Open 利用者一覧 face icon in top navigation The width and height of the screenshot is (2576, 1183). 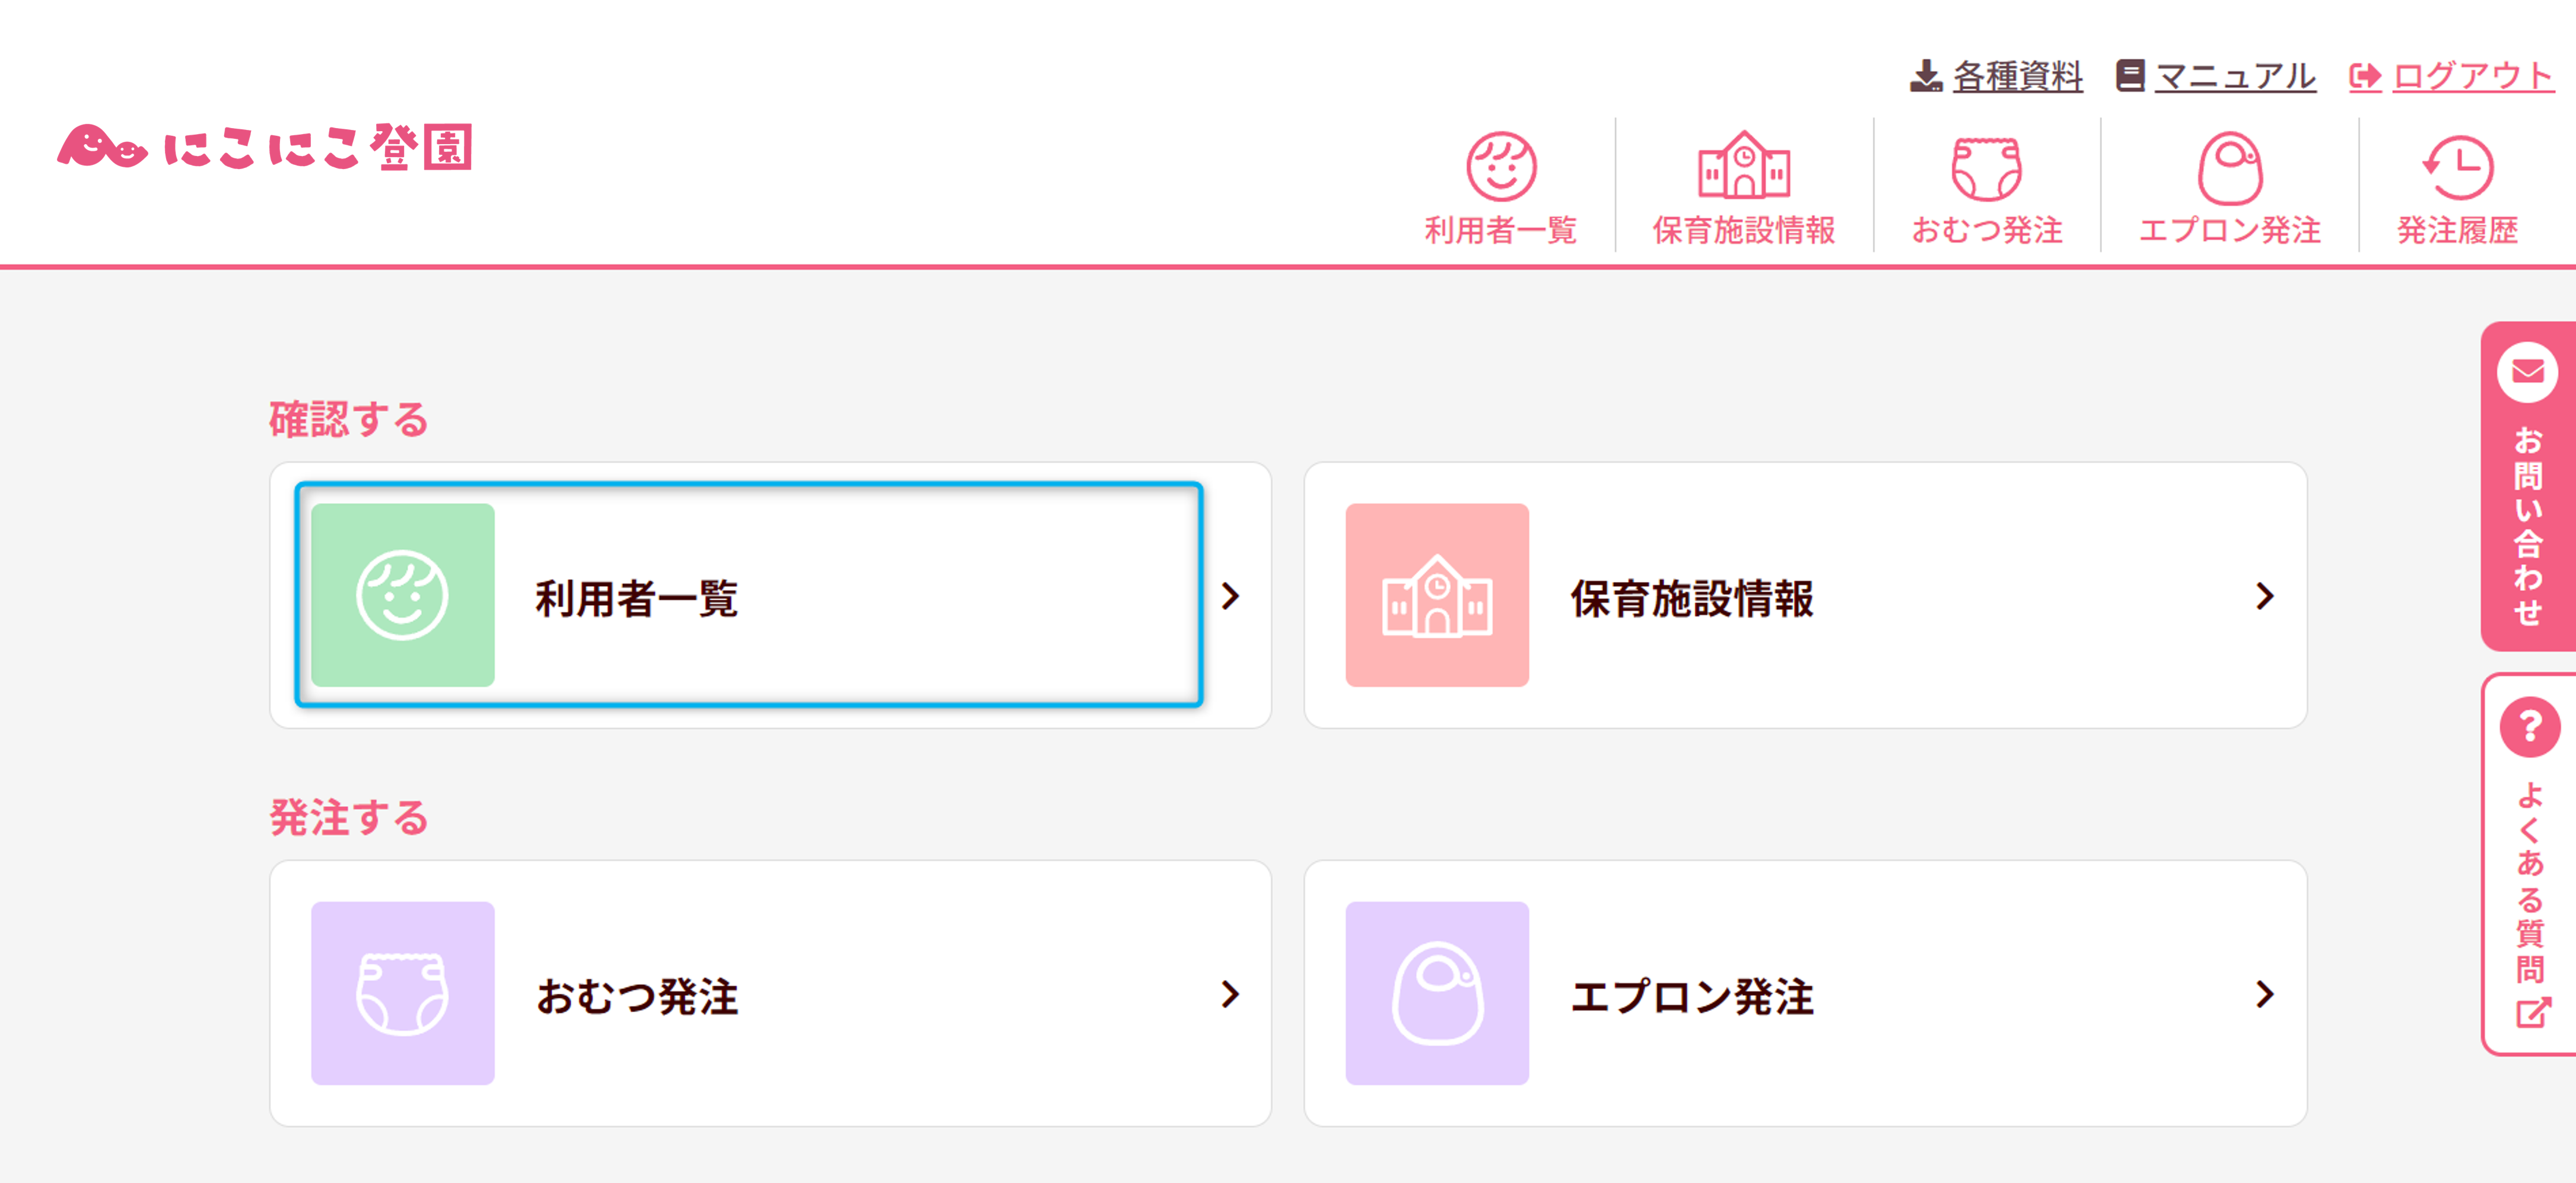[x=1500, y=166]
